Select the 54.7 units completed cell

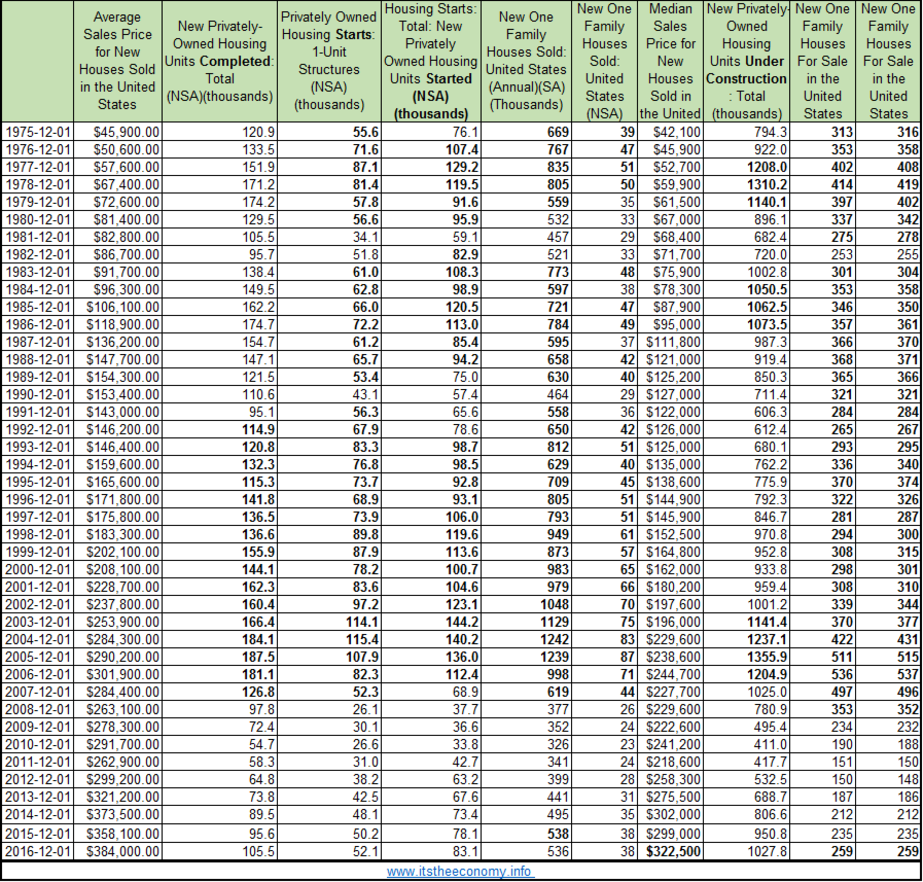point(220,744)
